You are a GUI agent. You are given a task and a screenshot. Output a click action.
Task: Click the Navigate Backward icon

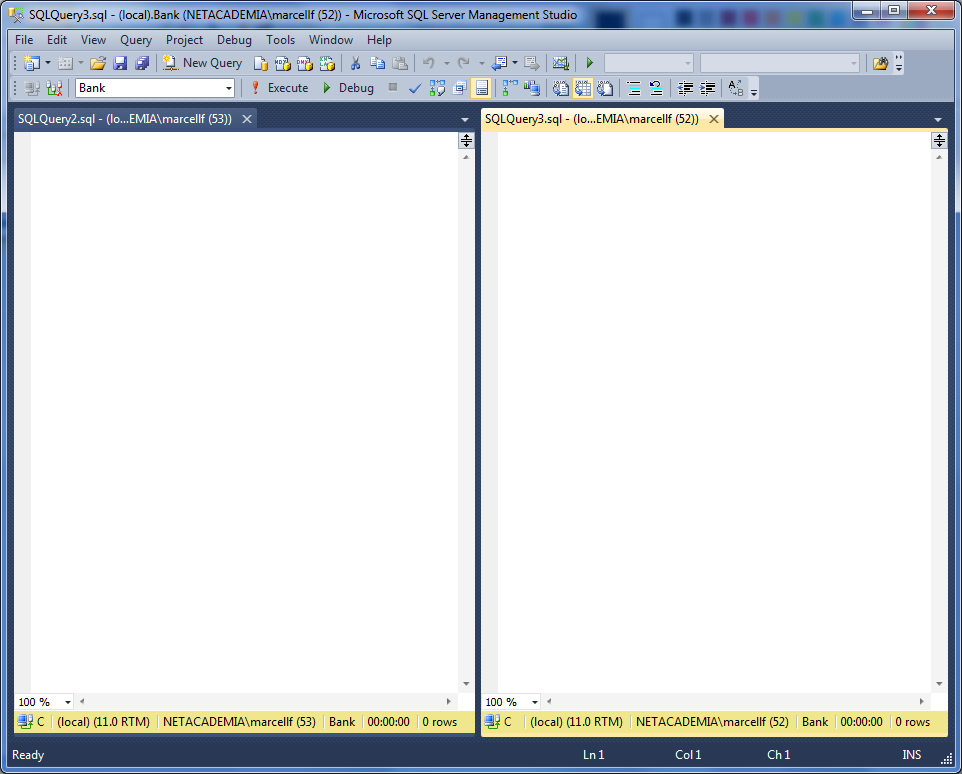click(499, 63)
